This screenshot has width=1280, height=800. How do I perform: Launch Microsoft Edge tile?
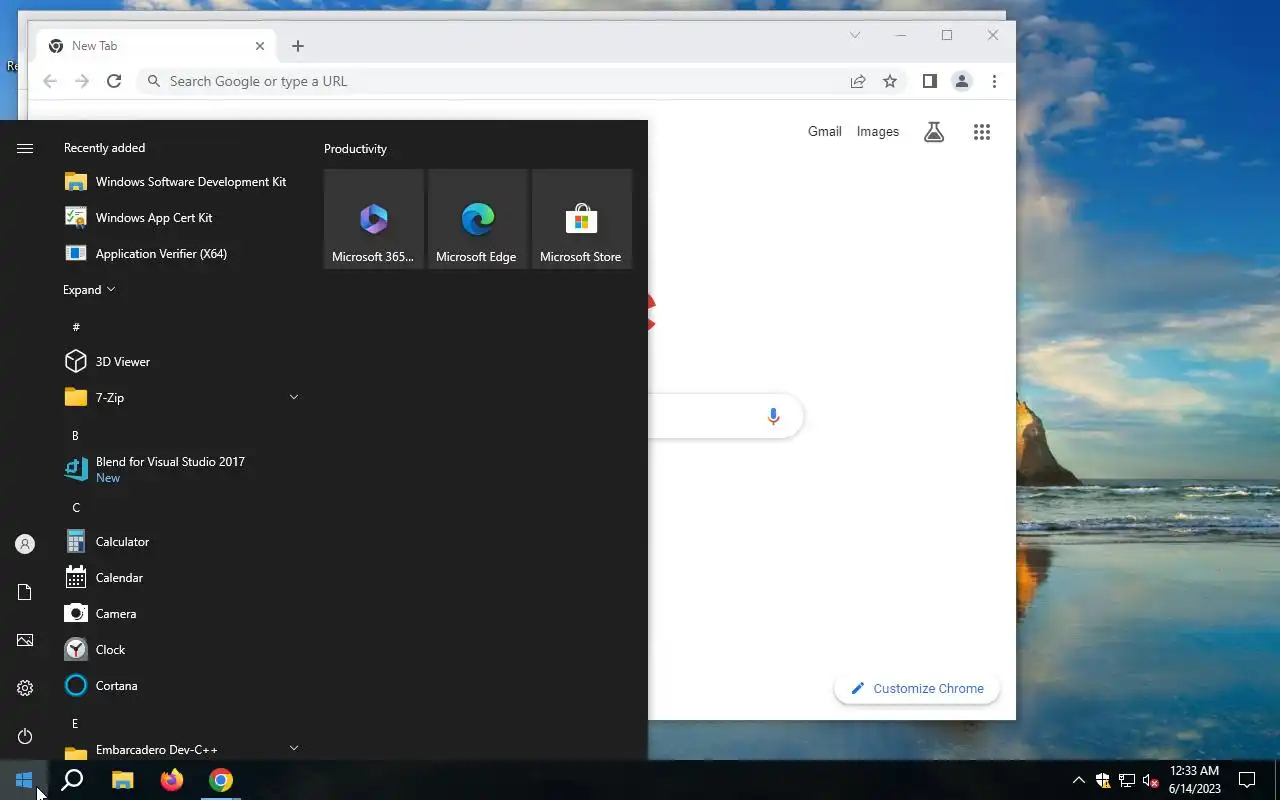point(478,219)
